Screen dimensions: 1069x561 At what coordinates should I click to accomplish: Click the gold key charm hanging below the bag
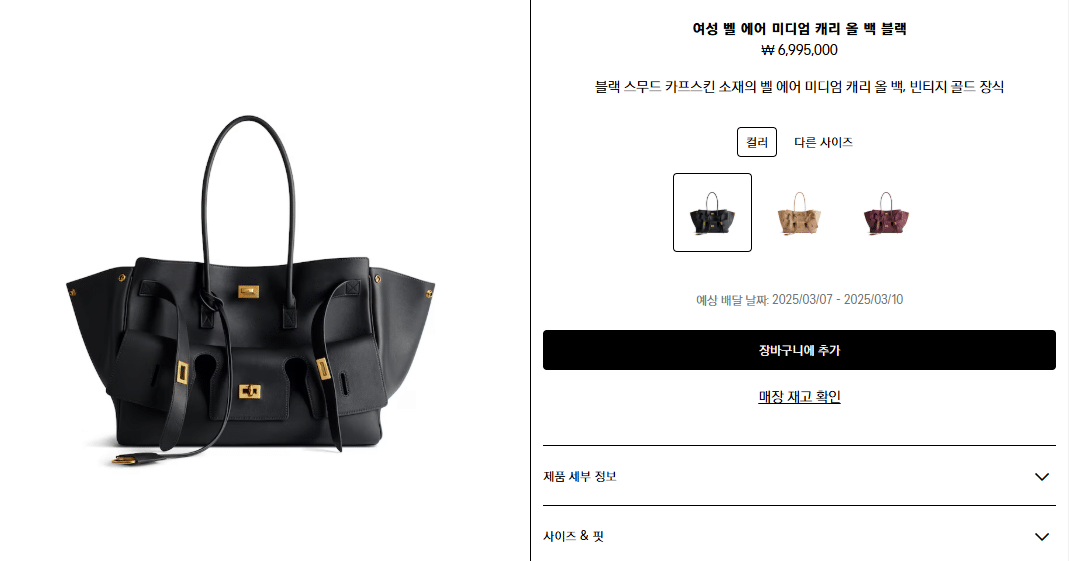130,461
